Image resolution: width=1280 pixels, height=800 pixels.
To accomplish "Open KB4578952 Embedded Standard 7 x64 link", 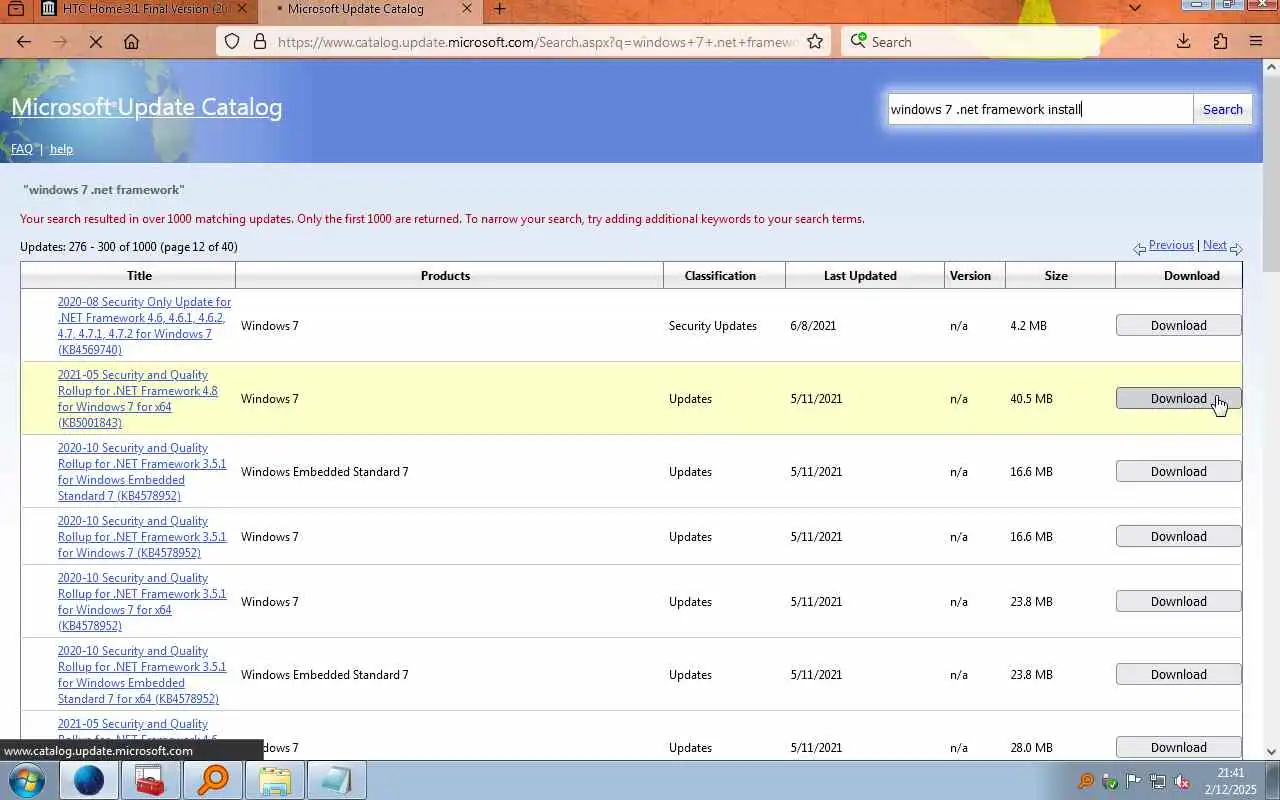I will [142, 675].
